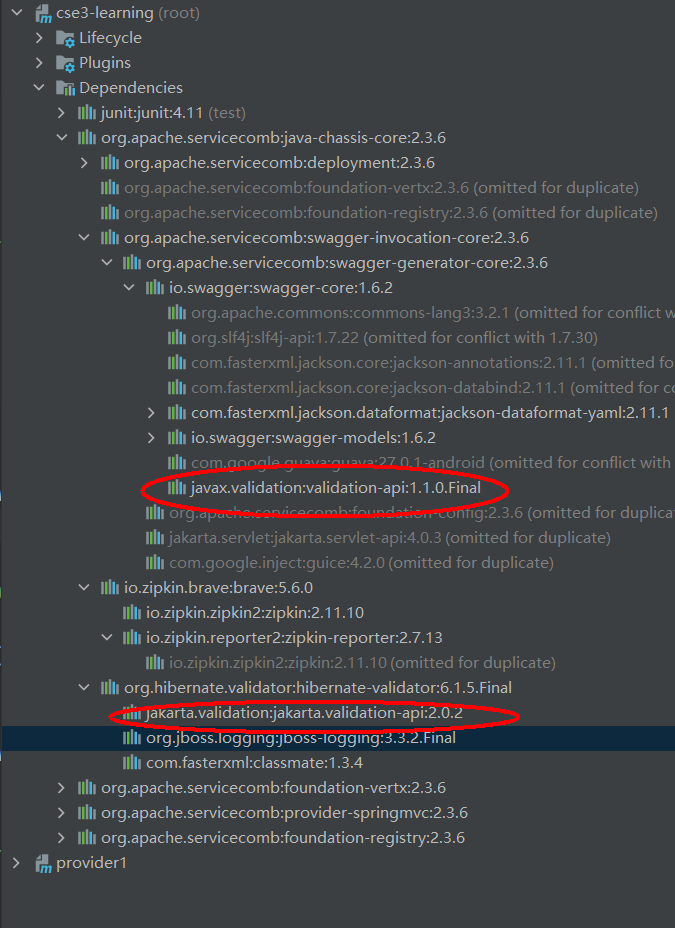Select omitted zipkin:2.11.10 duplicate entry

[x=362, y=662]
